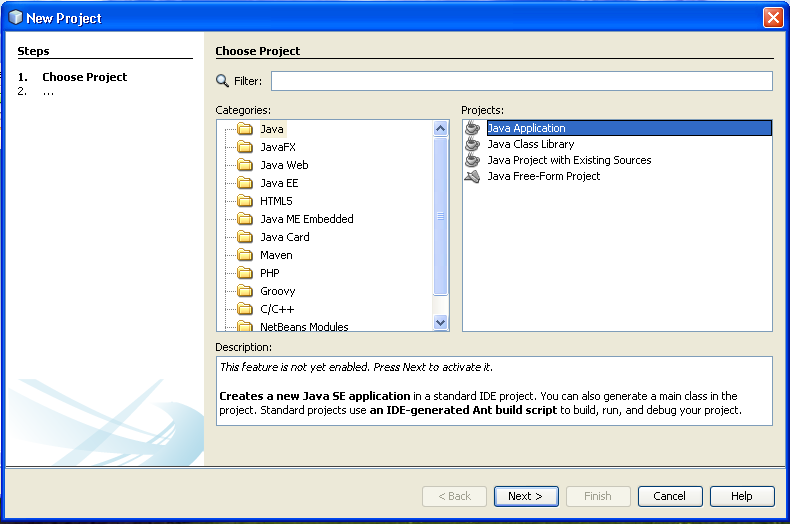Click the PHP folder icon

click(x=245, y=273)
